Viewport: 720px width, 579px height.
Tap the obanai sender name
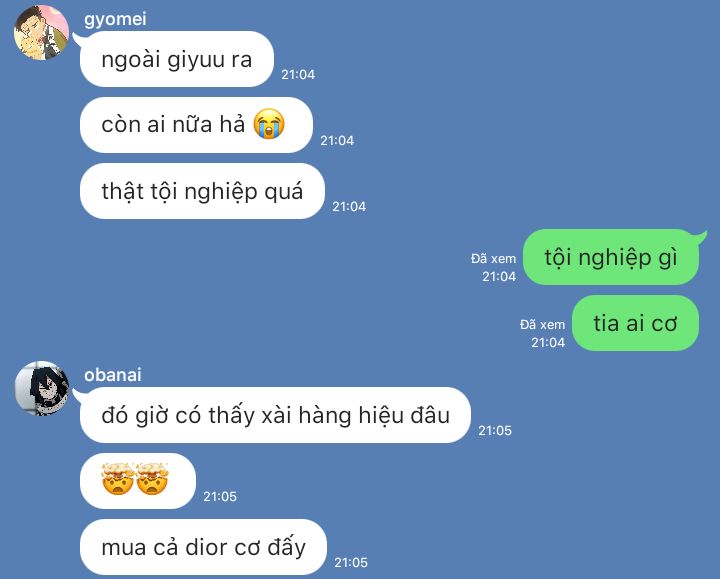click(112, 375)
